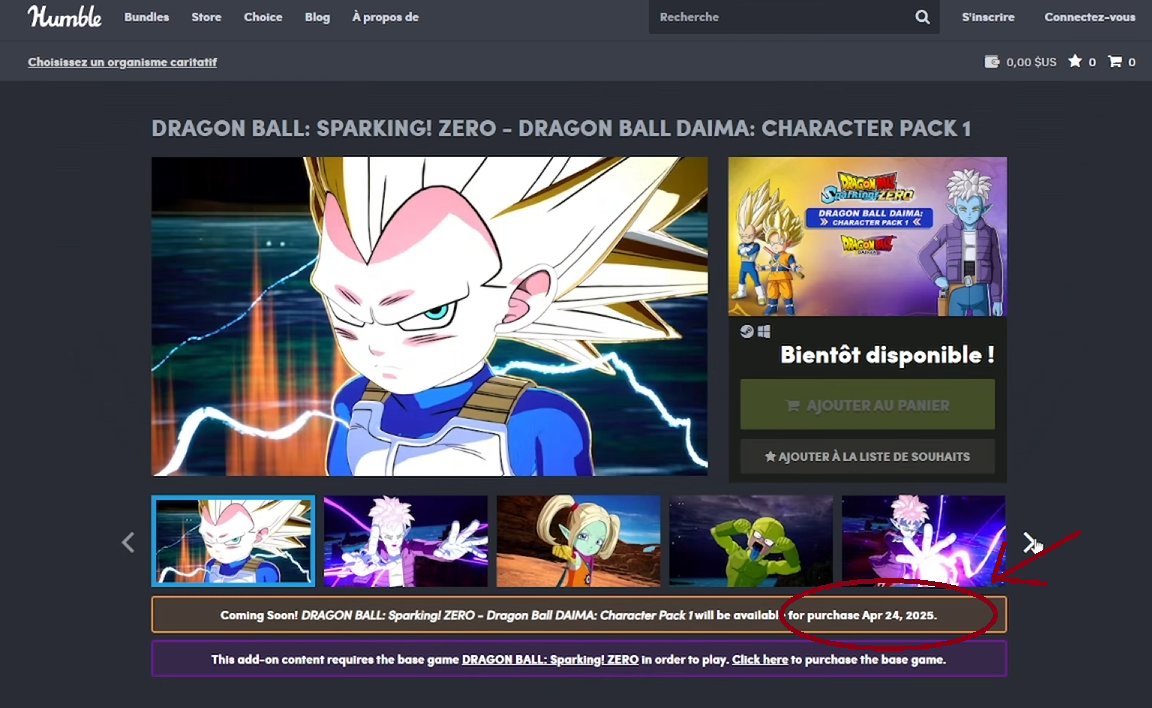Click the main Vegeta screenshot image

(430, 316)
